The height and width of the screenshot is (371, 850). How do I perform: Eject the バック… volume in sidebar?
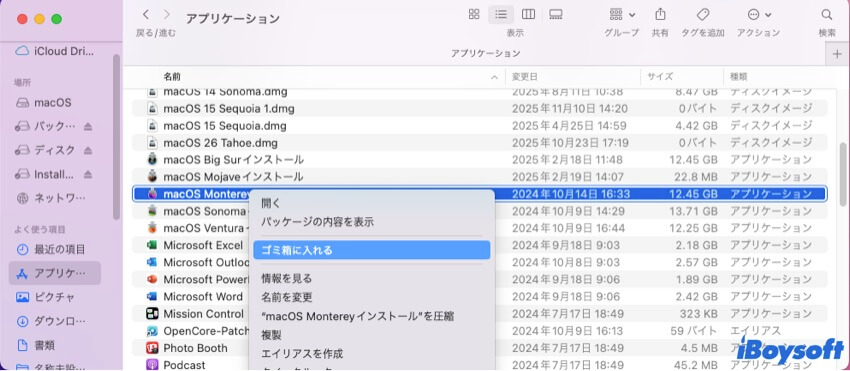88,126
